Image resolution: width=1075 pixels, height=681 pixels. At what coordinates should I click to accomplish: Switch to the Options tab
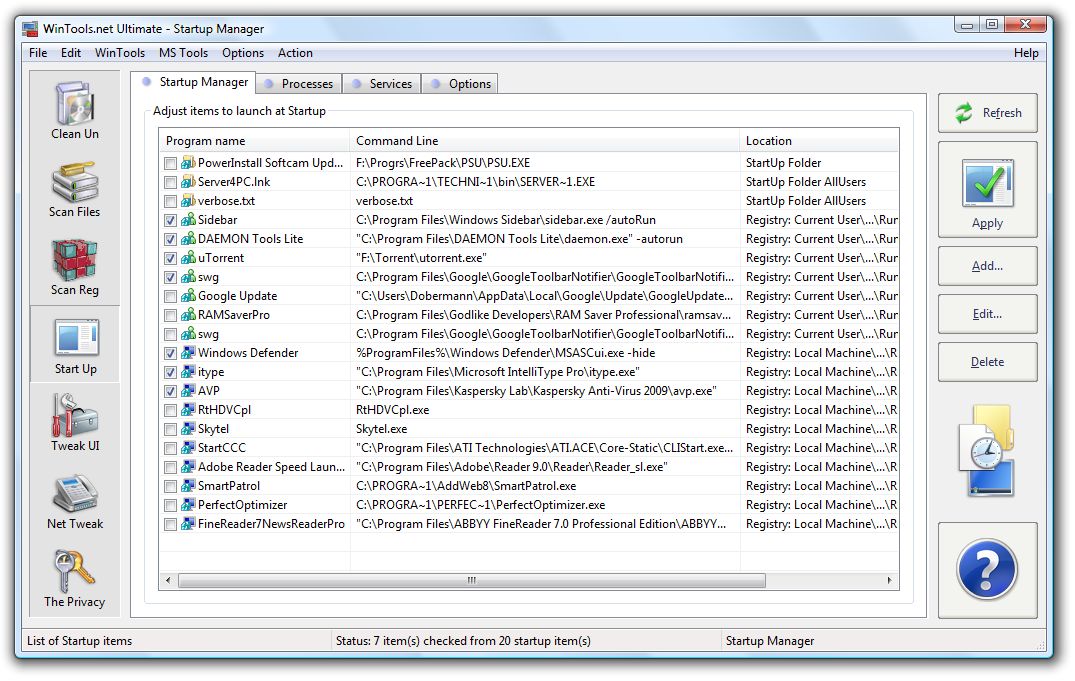tap(460, 84)
